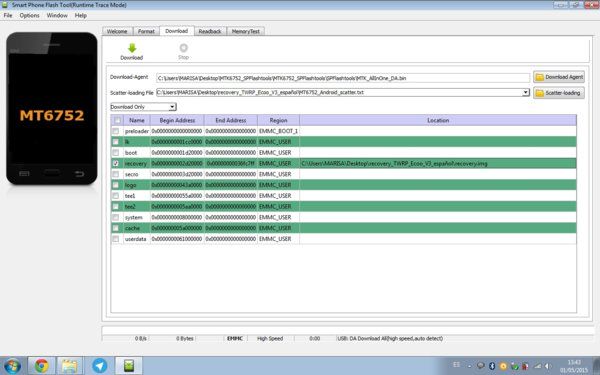Click the Download Agent button
The width and height of the screenshot is (600, 375).
click(559, 77)
